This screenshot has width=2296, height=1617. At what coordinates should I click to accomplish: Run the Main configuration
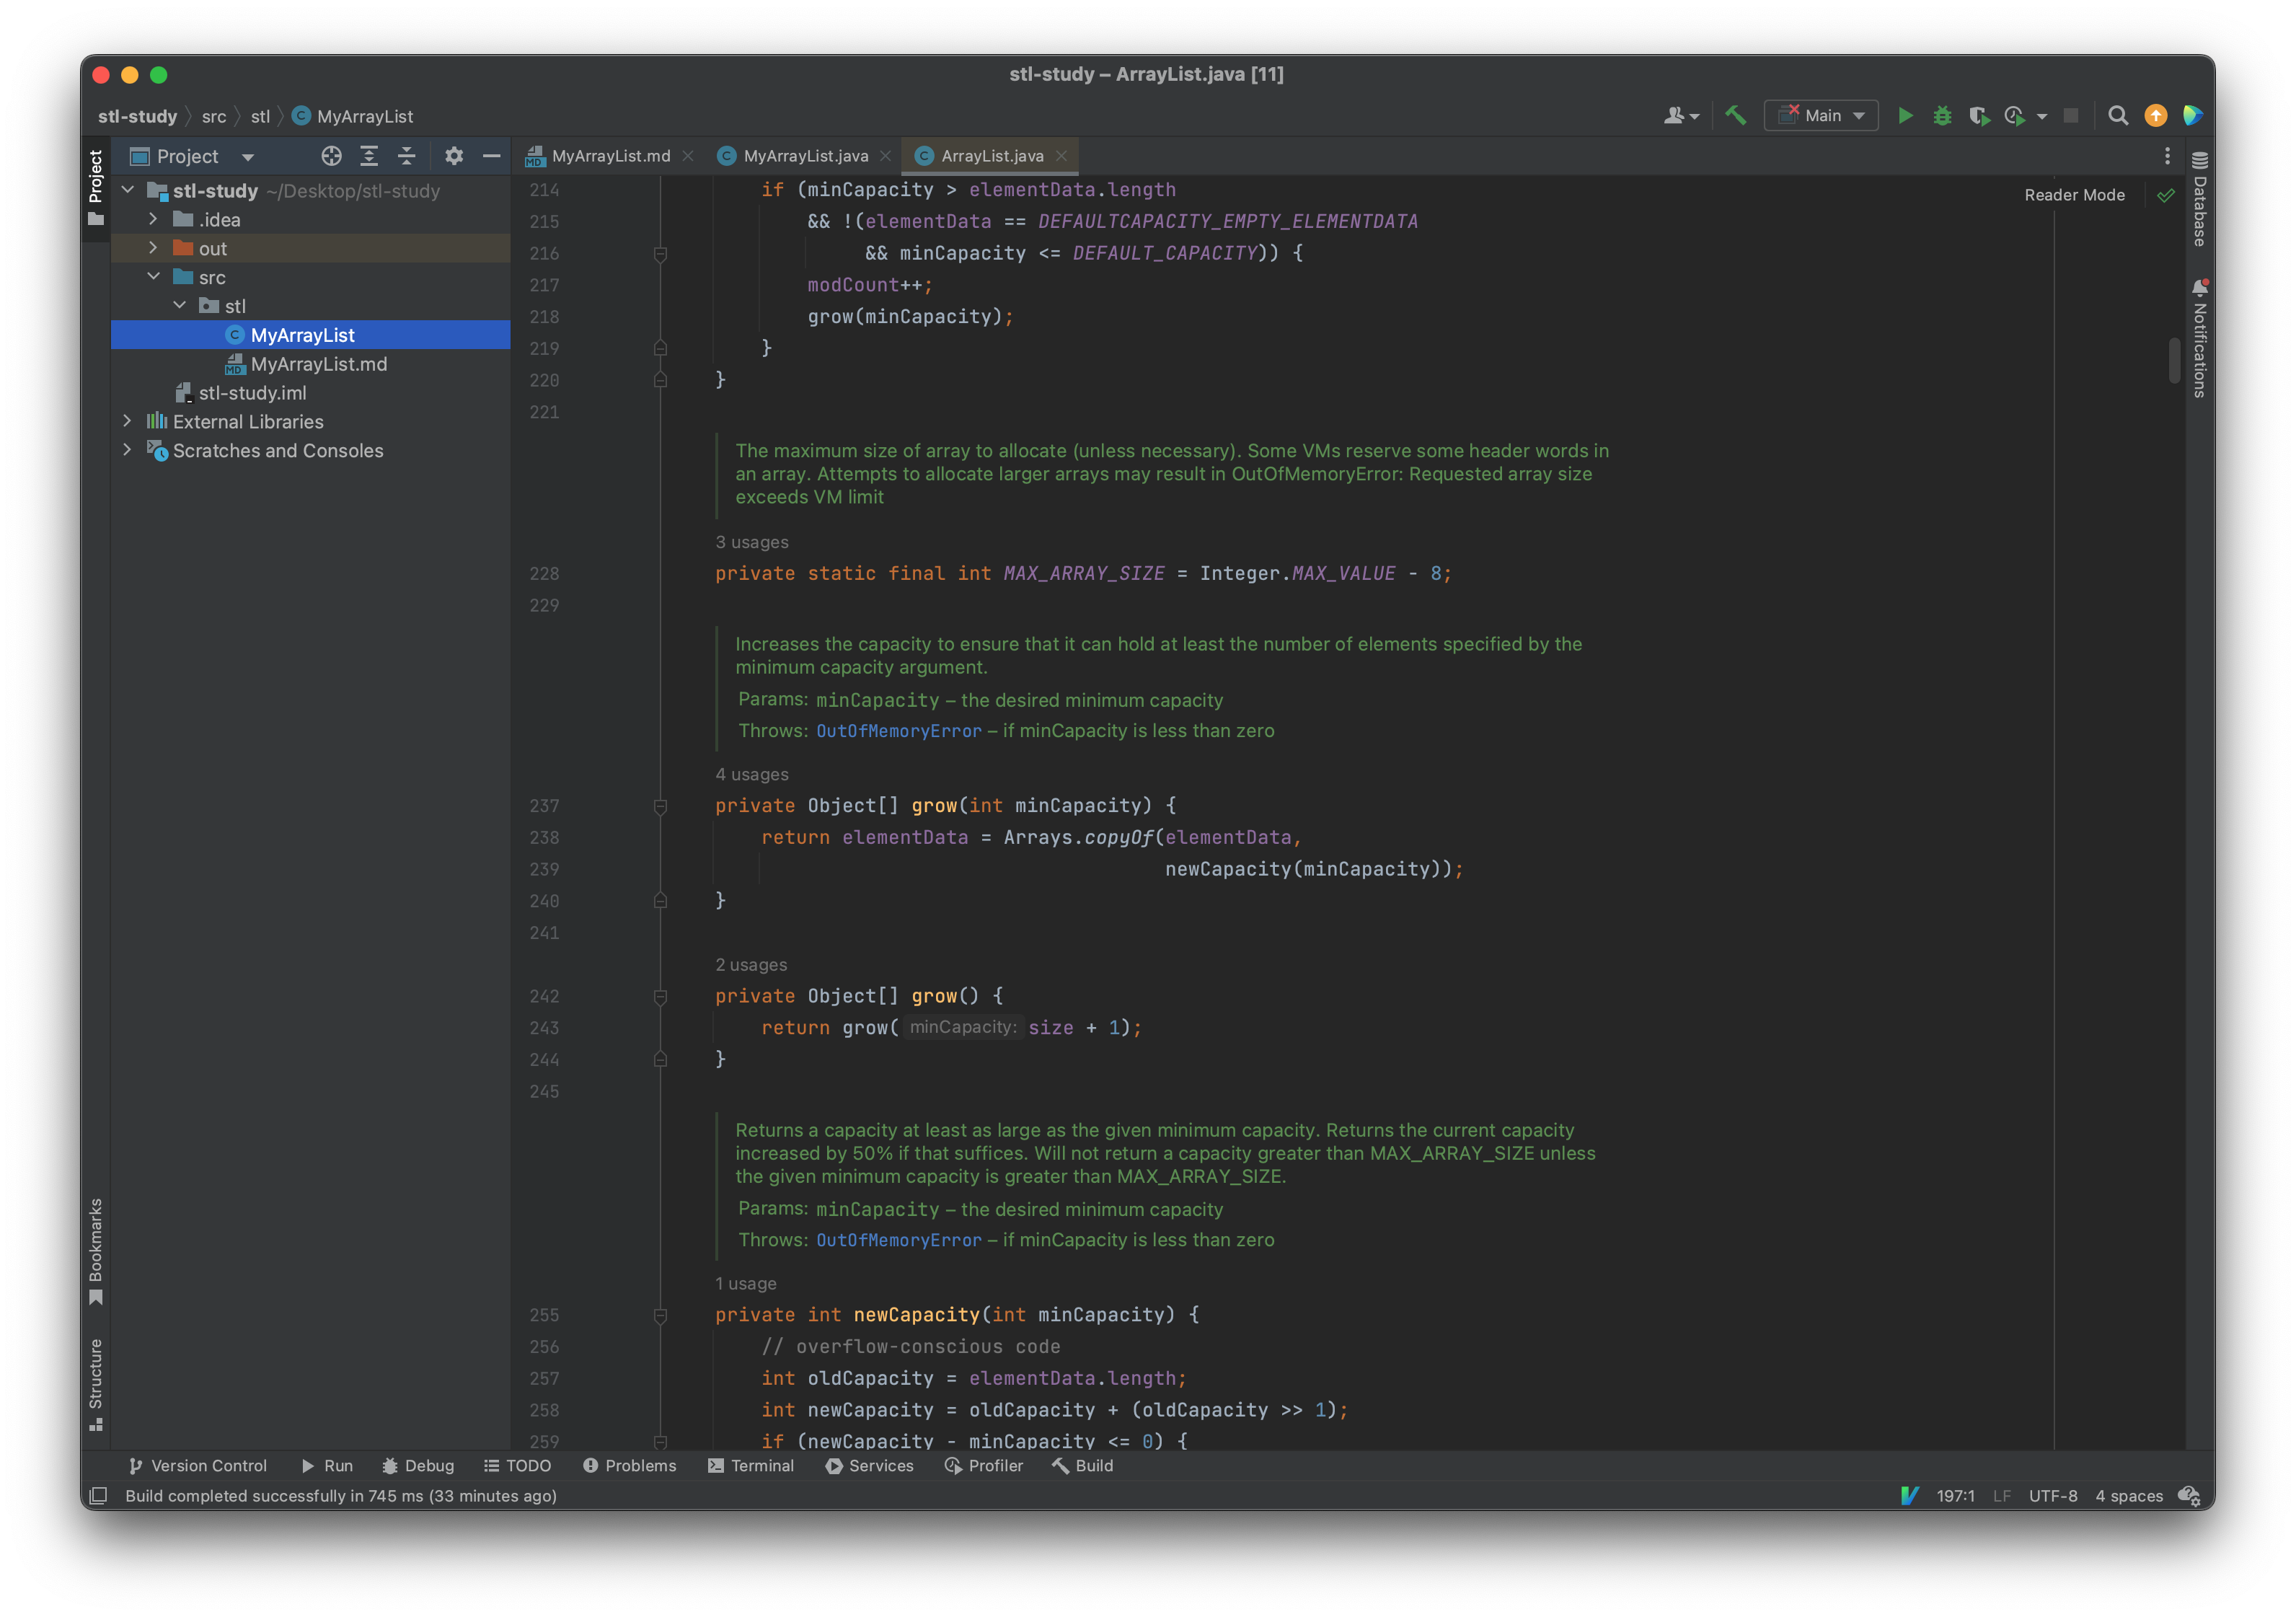(1905, 116)
